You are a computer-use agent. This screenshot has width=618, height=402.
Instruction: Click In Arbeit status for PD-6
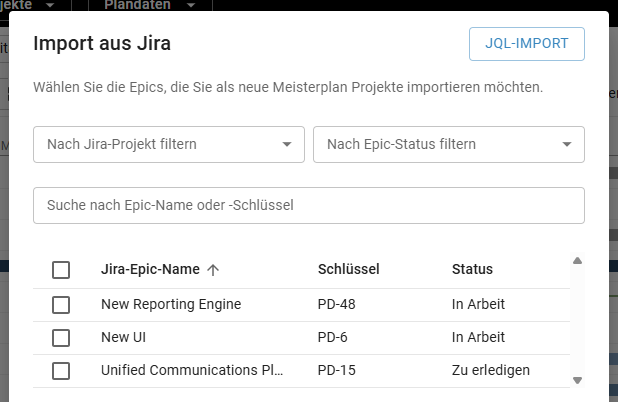478,337
